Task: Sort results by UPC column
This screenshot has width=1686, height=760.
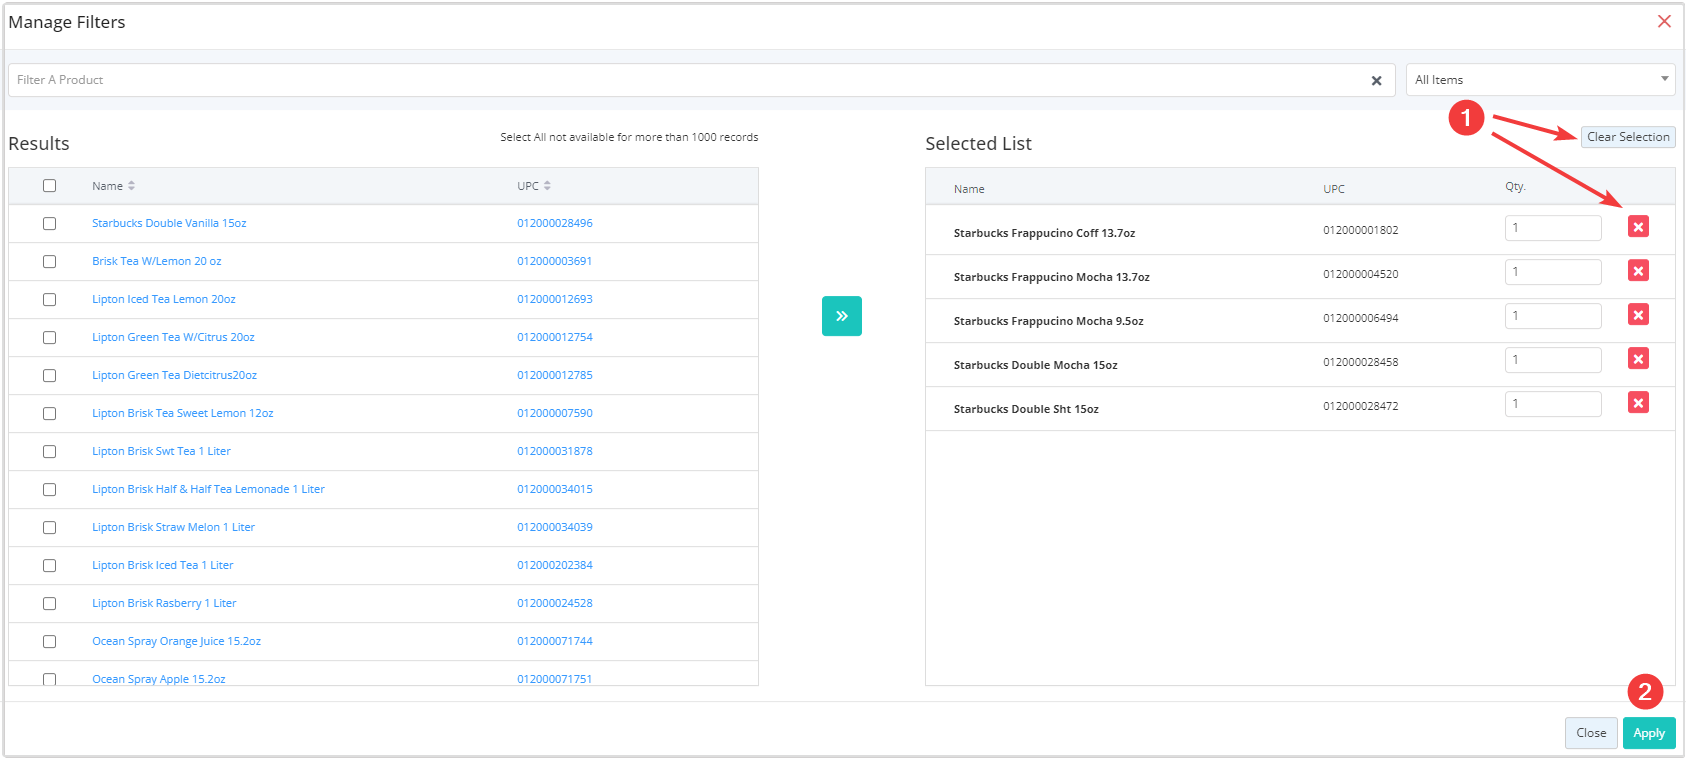Action: click(x=534, y=186)
